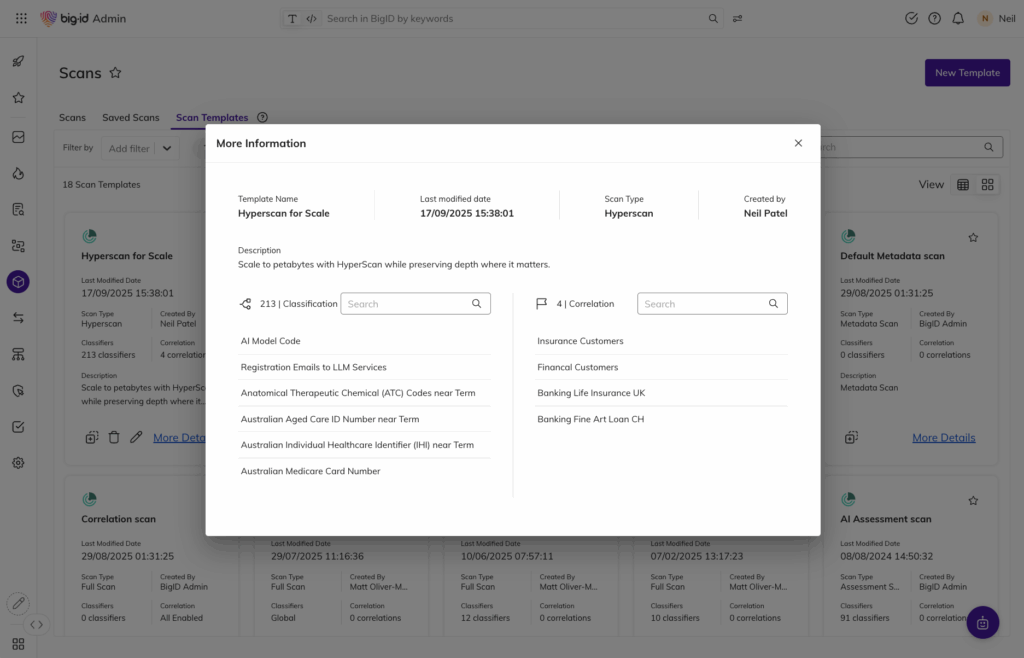Go to the Scans tab
The width and height of the screenshot is (1024, 658).
click(72, 118)
